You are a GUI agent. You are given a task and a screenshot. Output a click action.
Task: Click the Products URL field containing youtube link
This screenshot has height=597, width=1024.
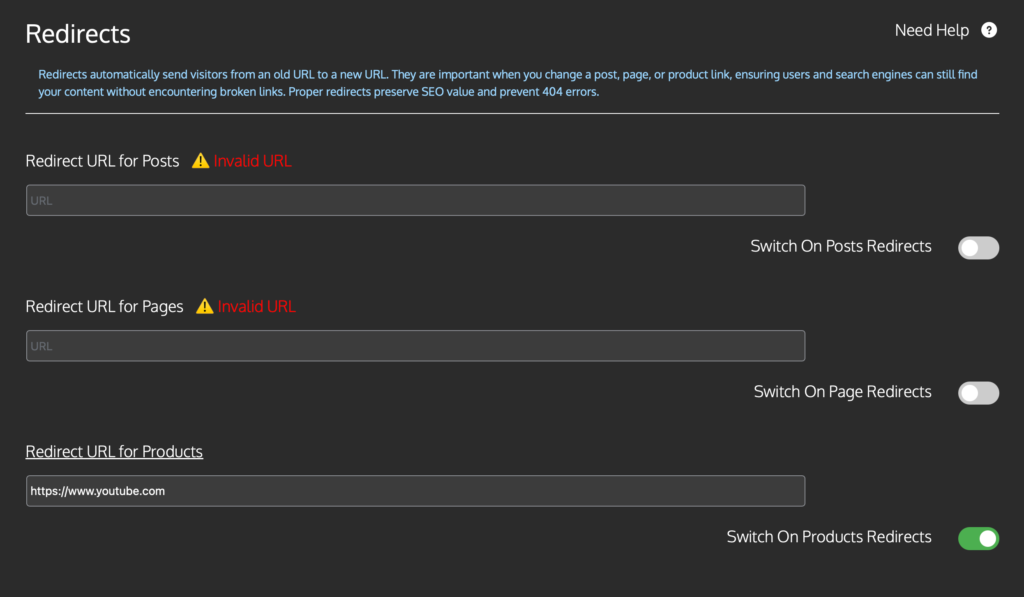click(x=415, y=491)
